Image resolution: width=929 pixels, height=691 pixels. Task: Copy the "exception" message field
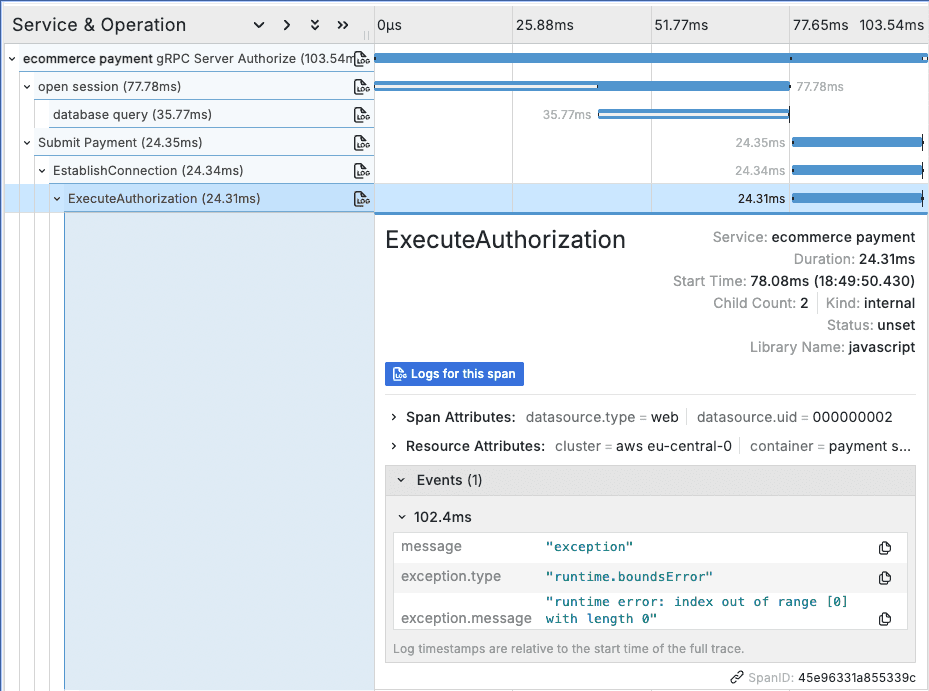coord(884,547)
